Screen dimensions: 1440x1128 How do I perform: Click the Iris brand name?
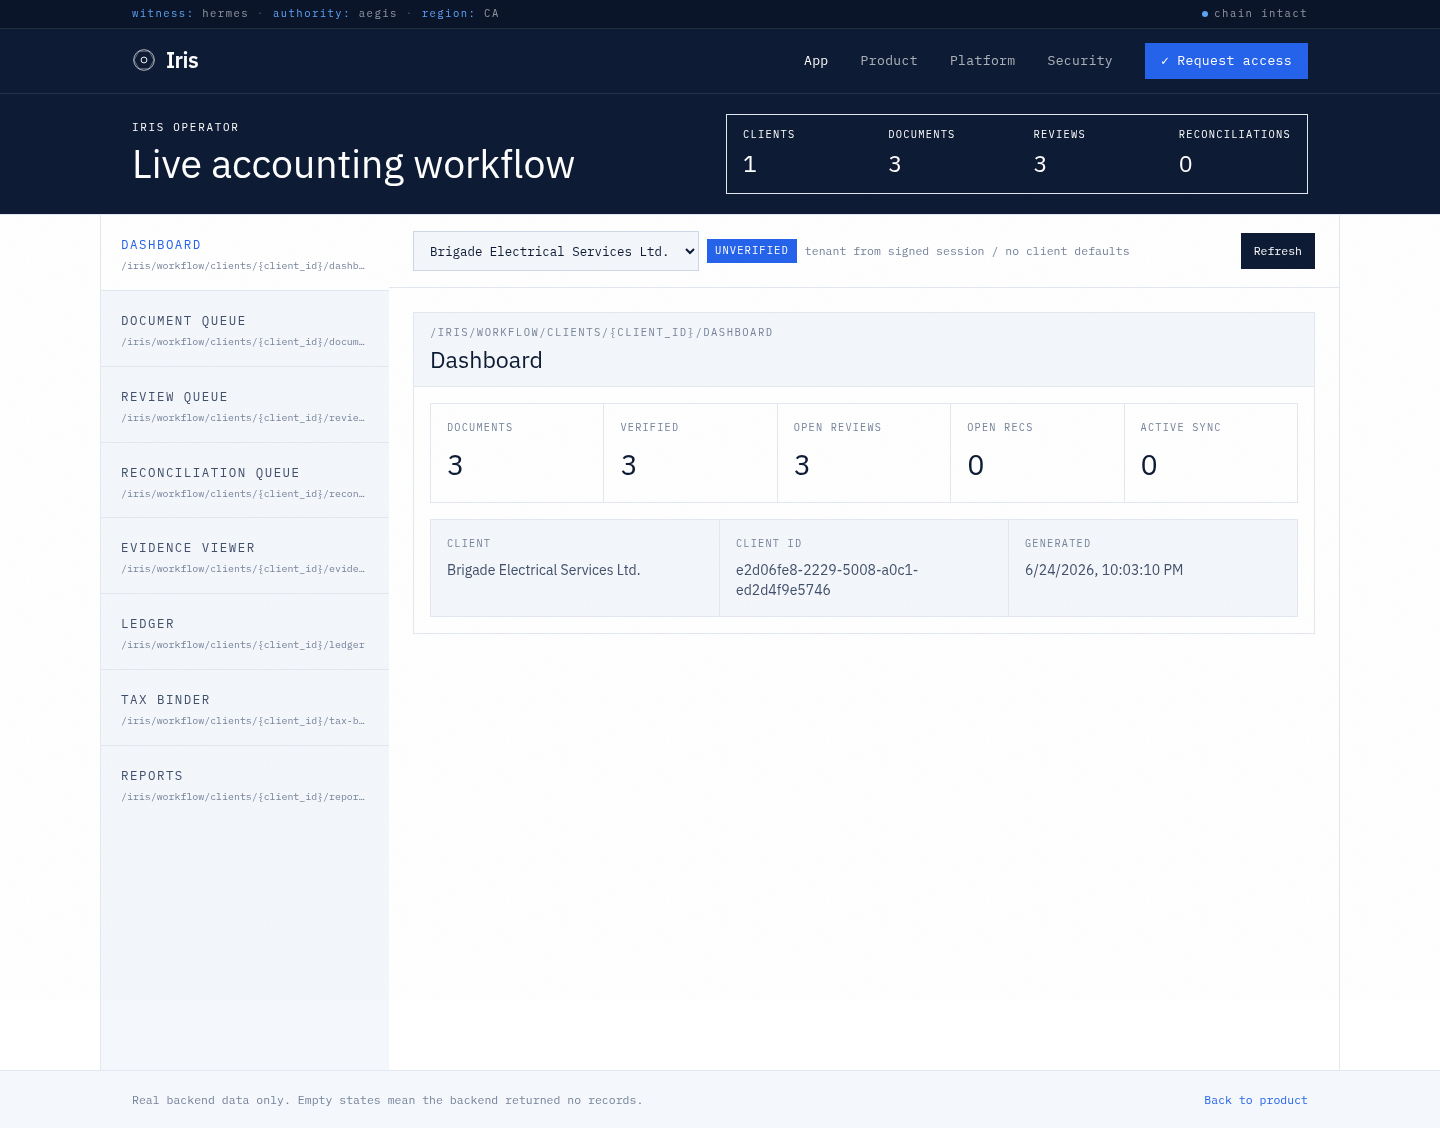(x=182, y=60)
